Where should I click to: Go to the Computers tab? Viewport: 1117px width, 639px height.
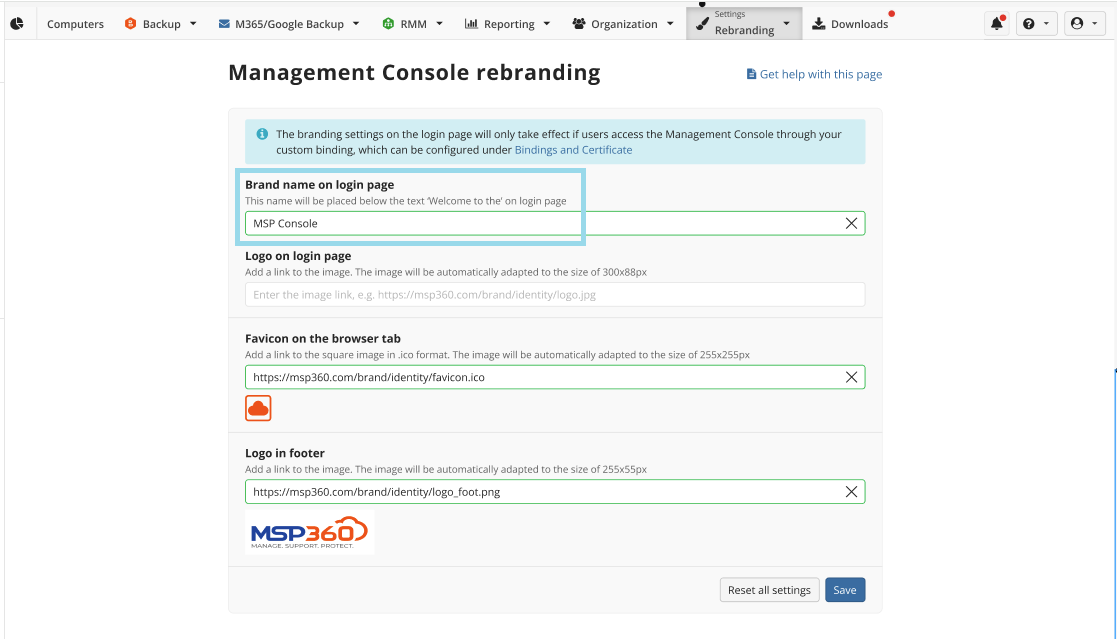click(75, 24)
